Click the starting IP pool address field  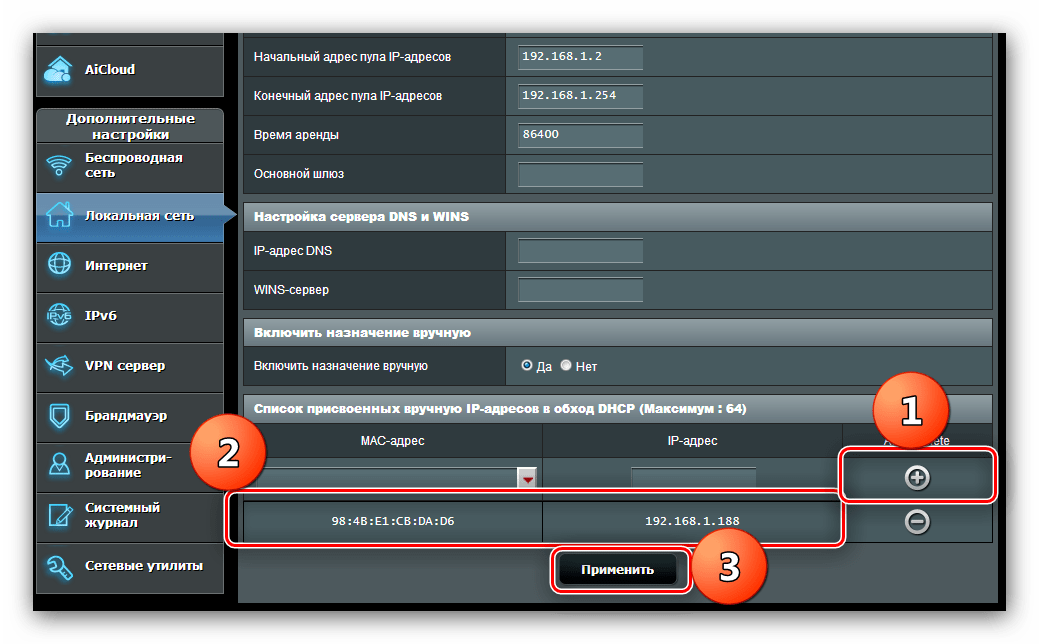[580, 57]
